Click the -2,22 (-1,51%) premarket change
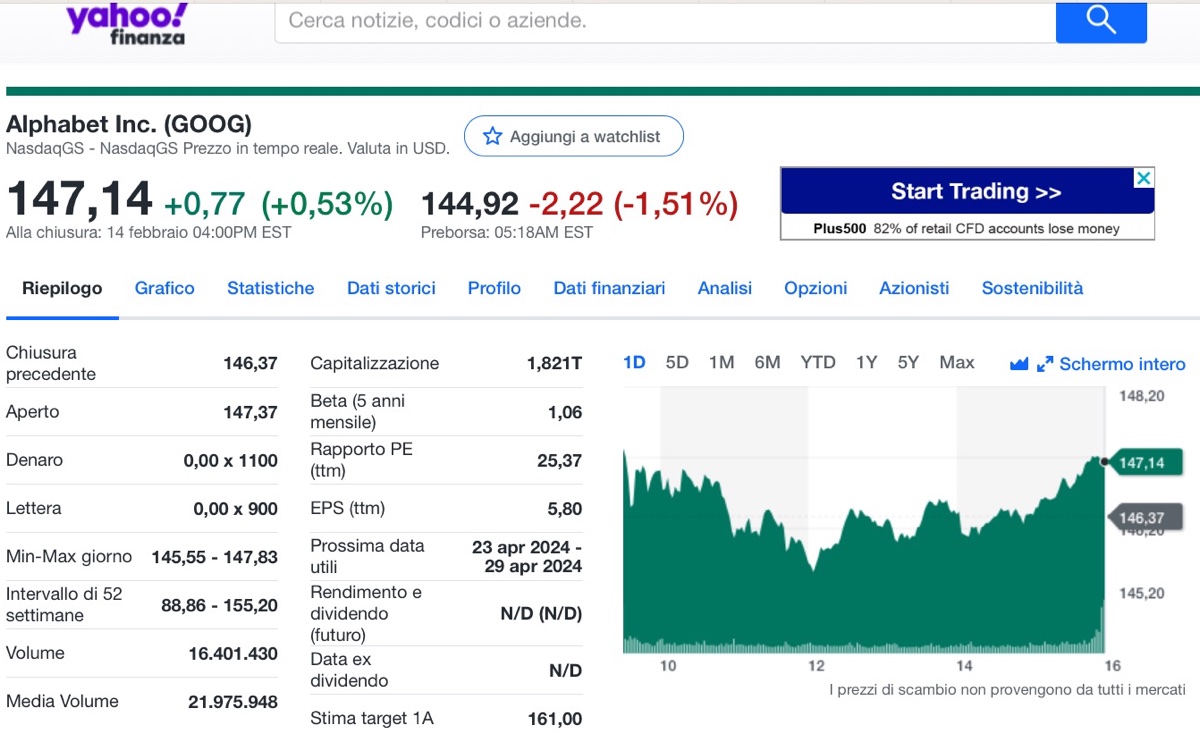The height and width of the screenshot is (734, 1200). pos(633,204)
